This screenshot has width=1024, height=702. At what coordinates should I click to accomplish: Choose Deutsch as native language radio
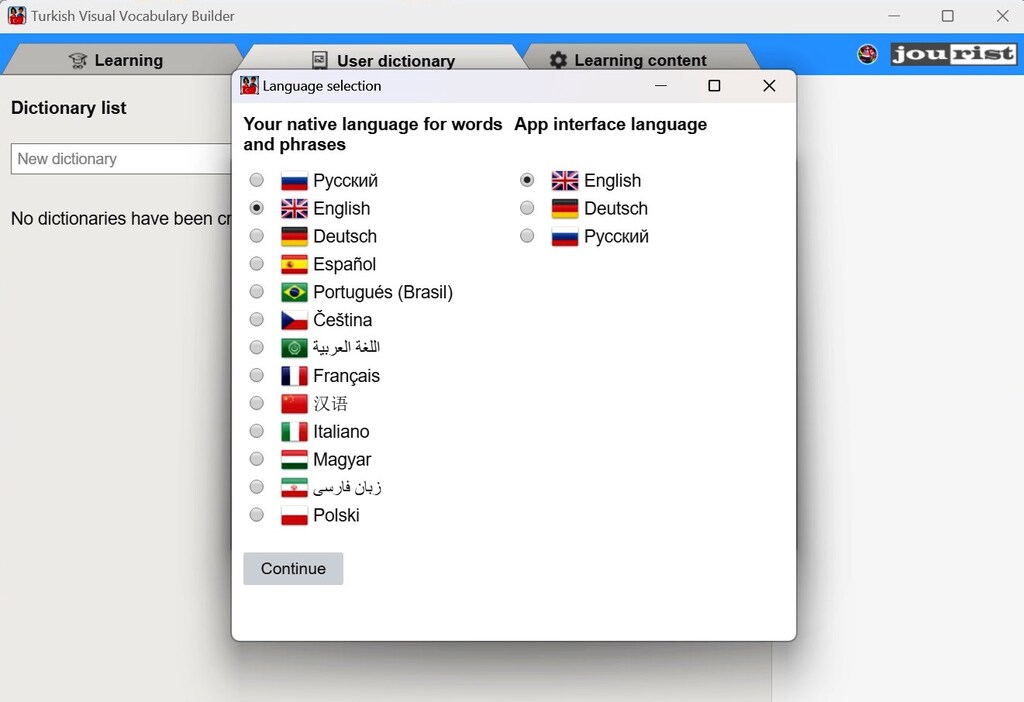pyautogui.click(x=257, y=235)
